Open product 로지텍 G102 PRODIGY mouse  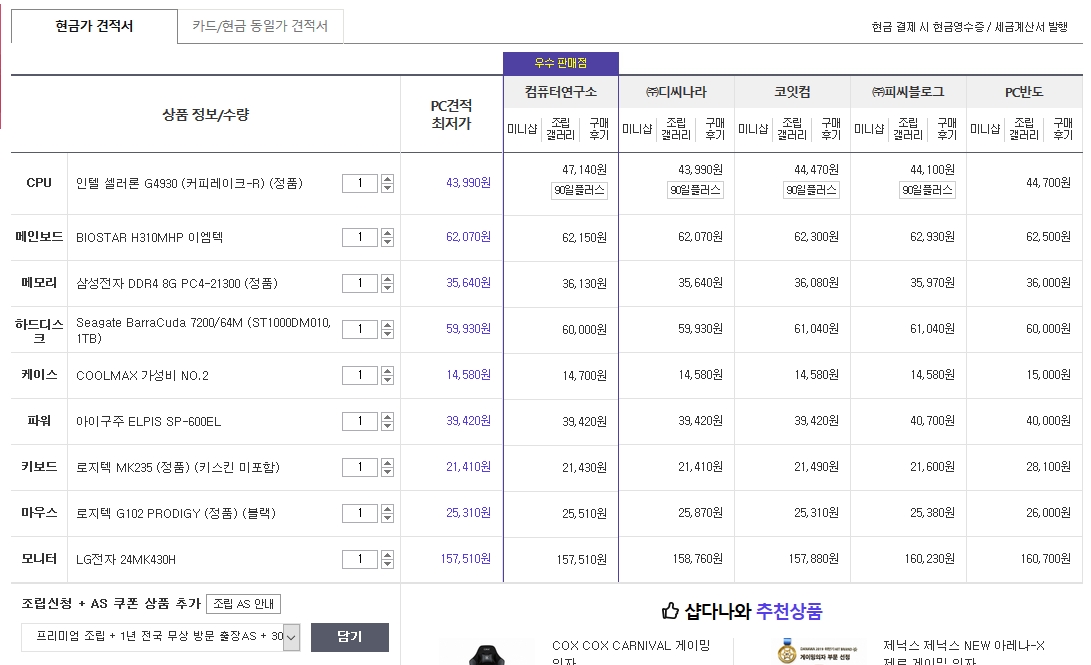[x=176, y=513]
